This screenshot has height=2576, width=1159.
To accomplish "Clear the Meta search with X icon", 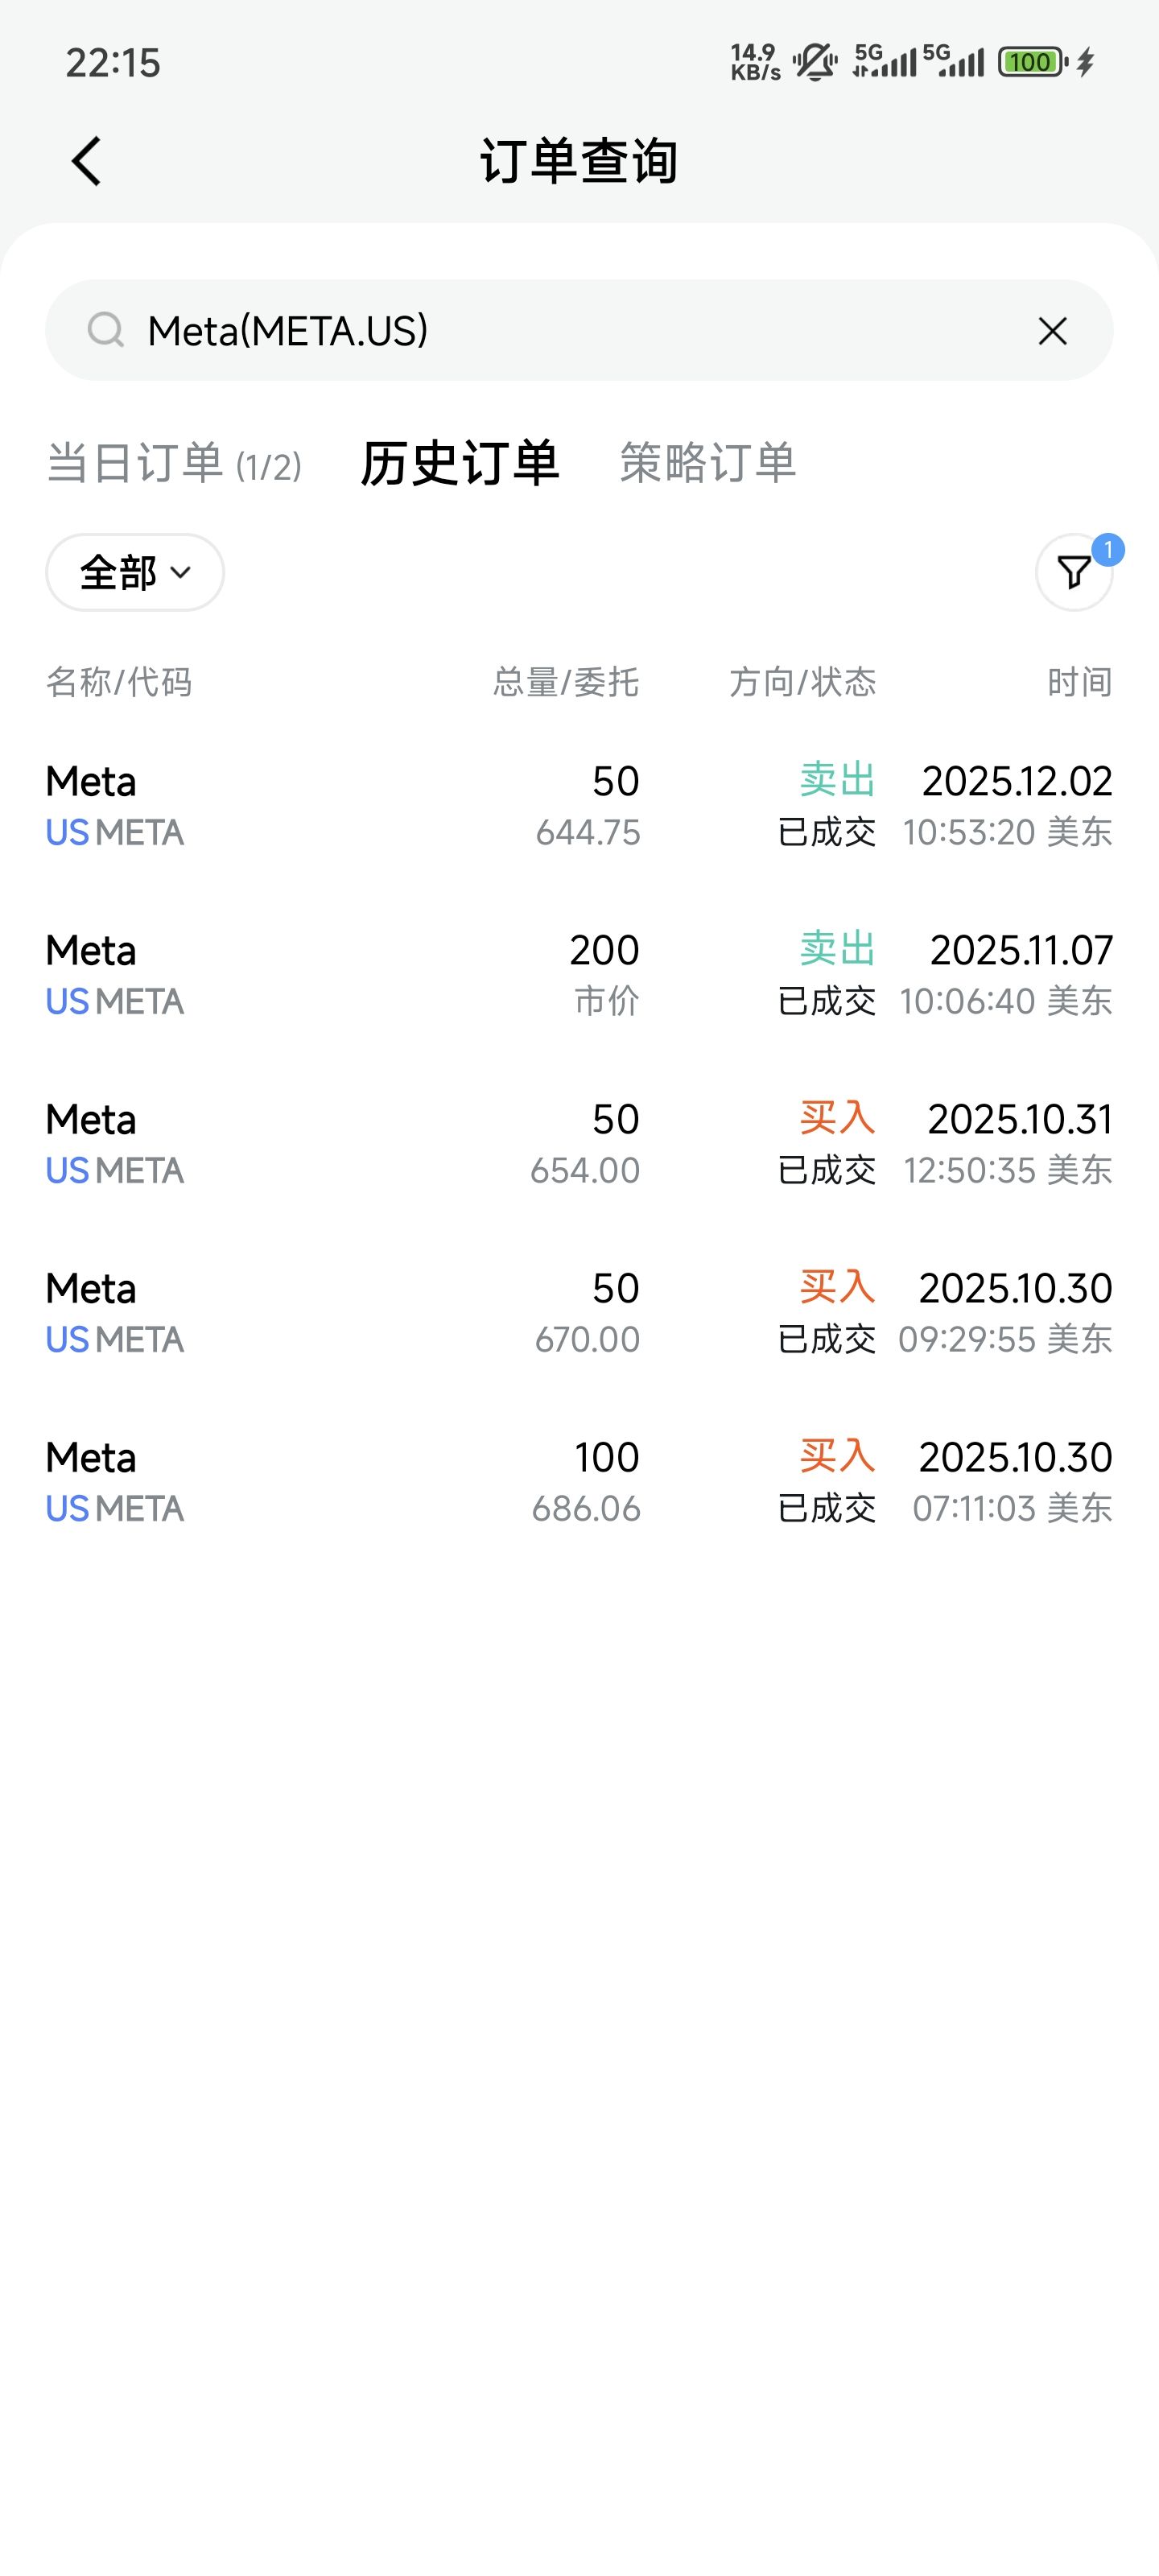I will pyautogui.click(x=1052, y=331).
